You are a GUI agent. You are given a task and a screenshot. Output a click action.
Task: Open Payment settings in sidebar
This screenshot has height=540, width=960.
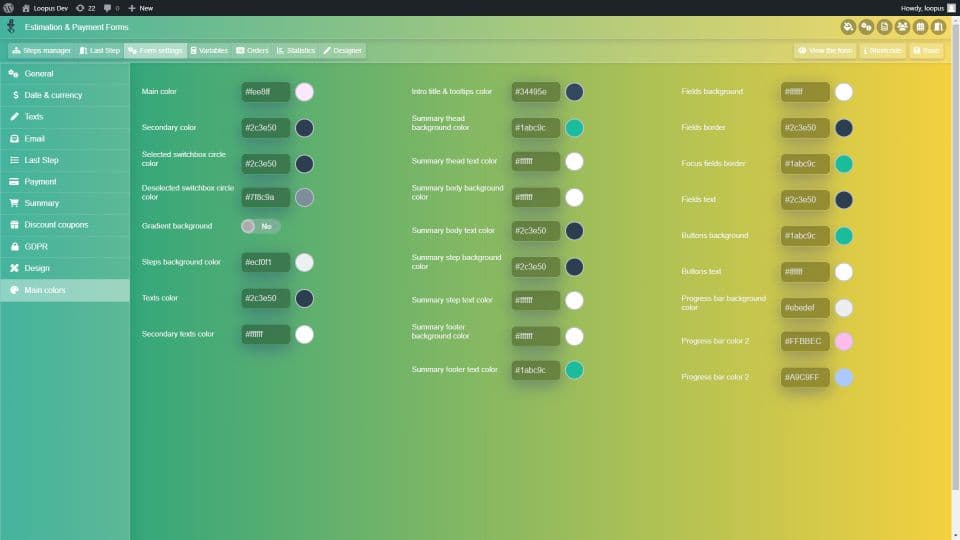pyautogui.click(x=65, y=181)
